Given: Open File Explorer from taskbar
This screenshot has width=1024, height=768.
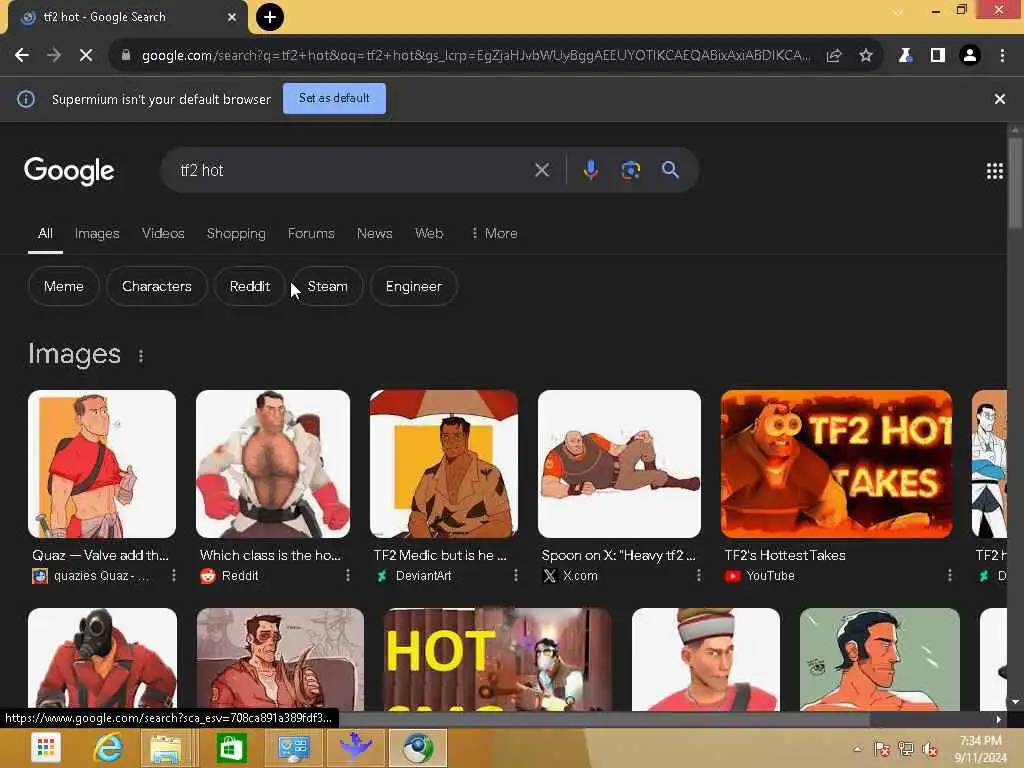Looking at the screenshot, I should [x=167, y=748].
